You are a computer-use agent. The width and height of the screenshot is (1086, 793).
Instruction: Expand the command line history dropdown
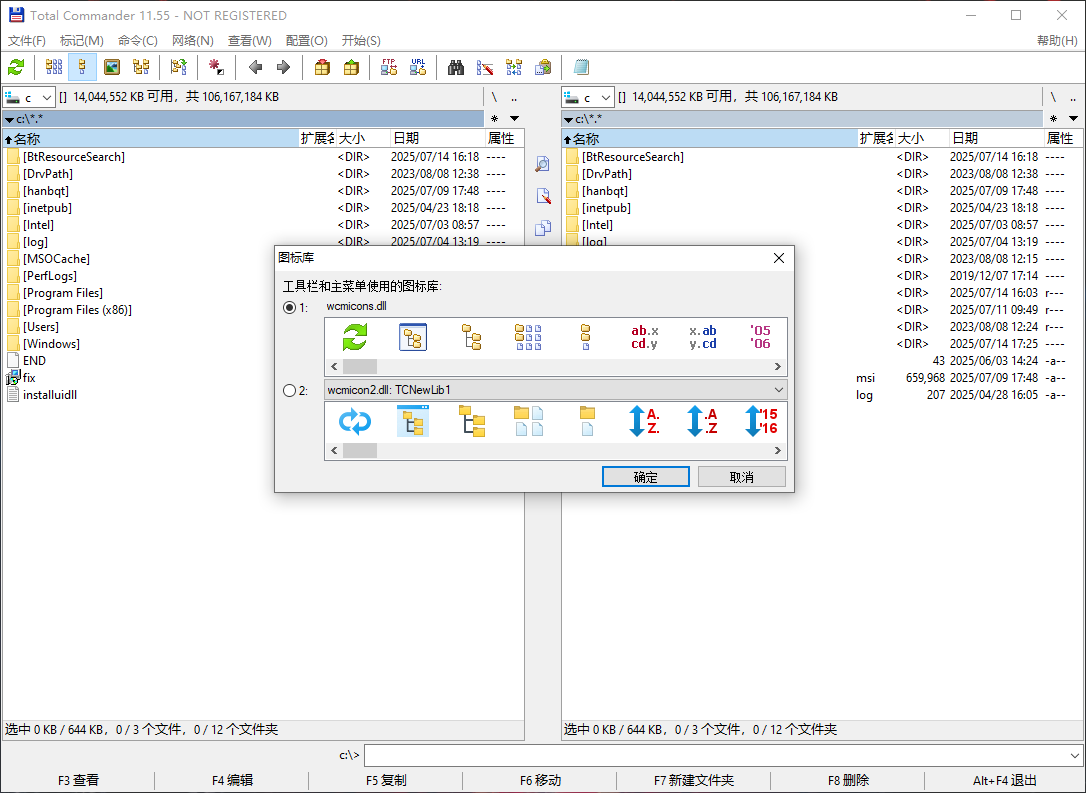(x=1074, y=756)
